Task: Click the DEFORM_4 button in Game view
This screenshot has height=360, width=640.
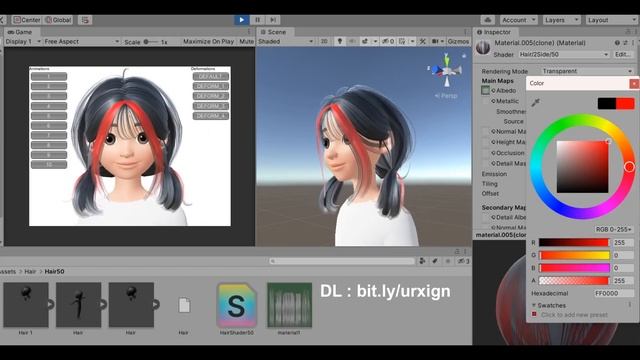Action: tap(211, 116)
